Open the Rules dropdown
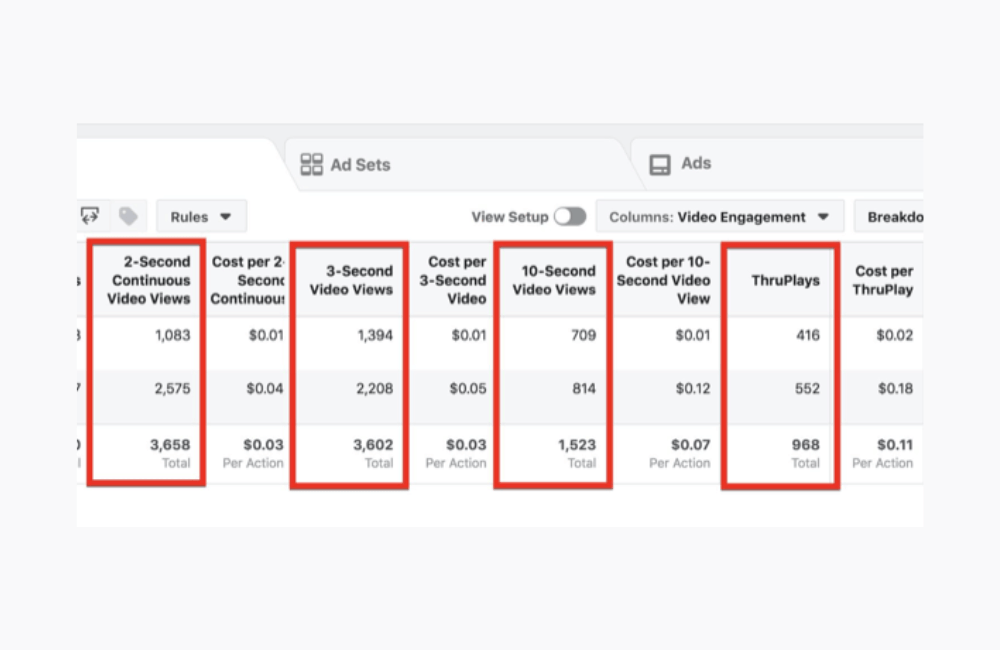 [x=201, y=217]
